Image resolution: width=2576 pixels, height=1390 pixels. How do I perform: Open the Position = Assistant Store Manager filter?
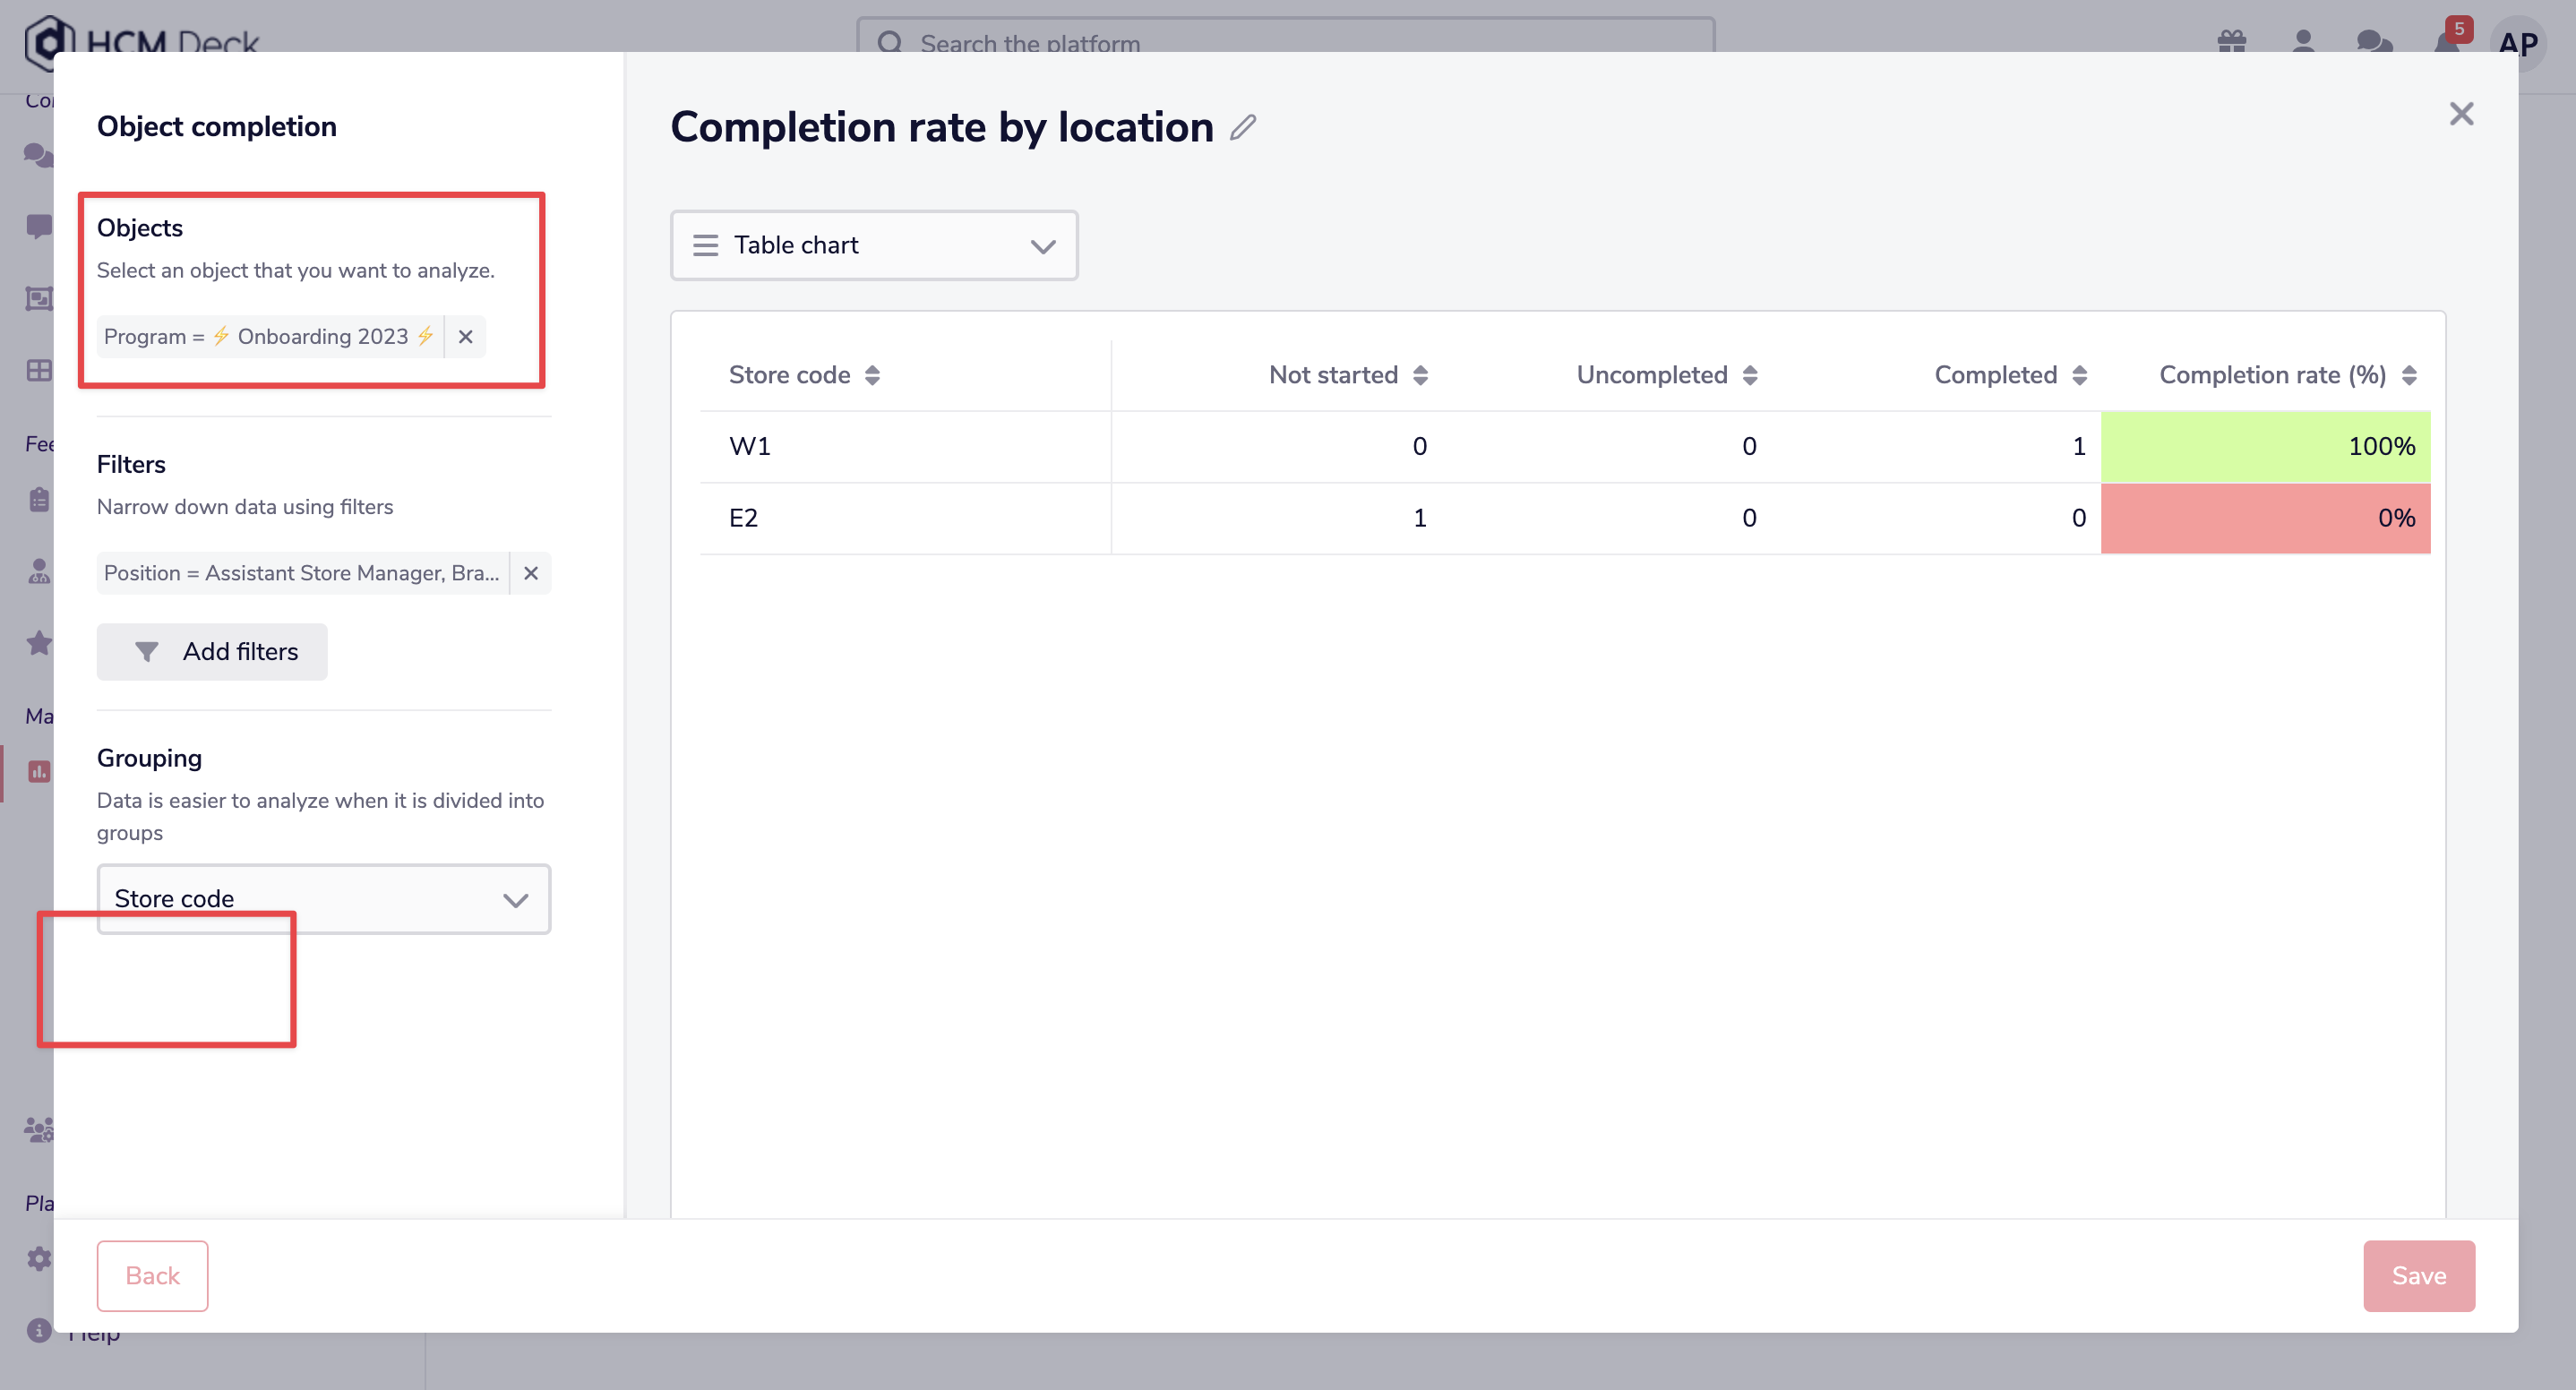(302, 573)
